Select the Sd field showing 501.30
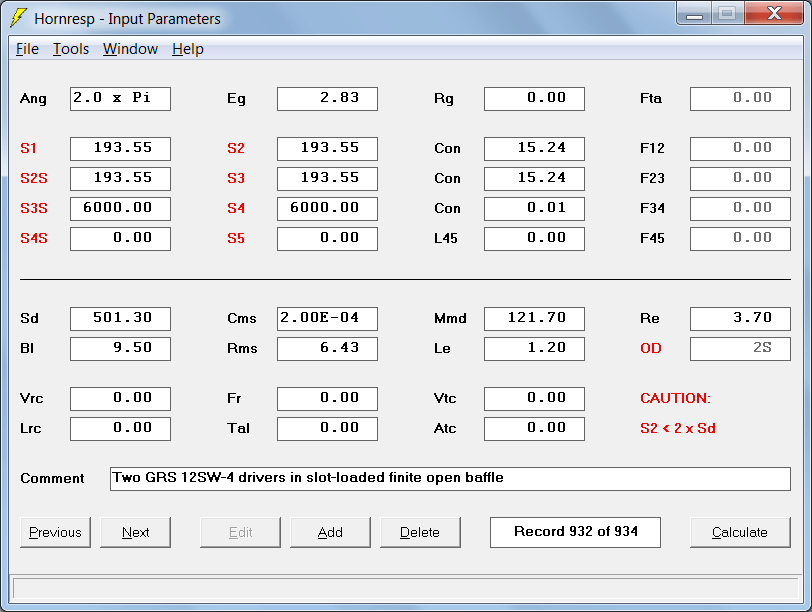 [x=120, y=319]
